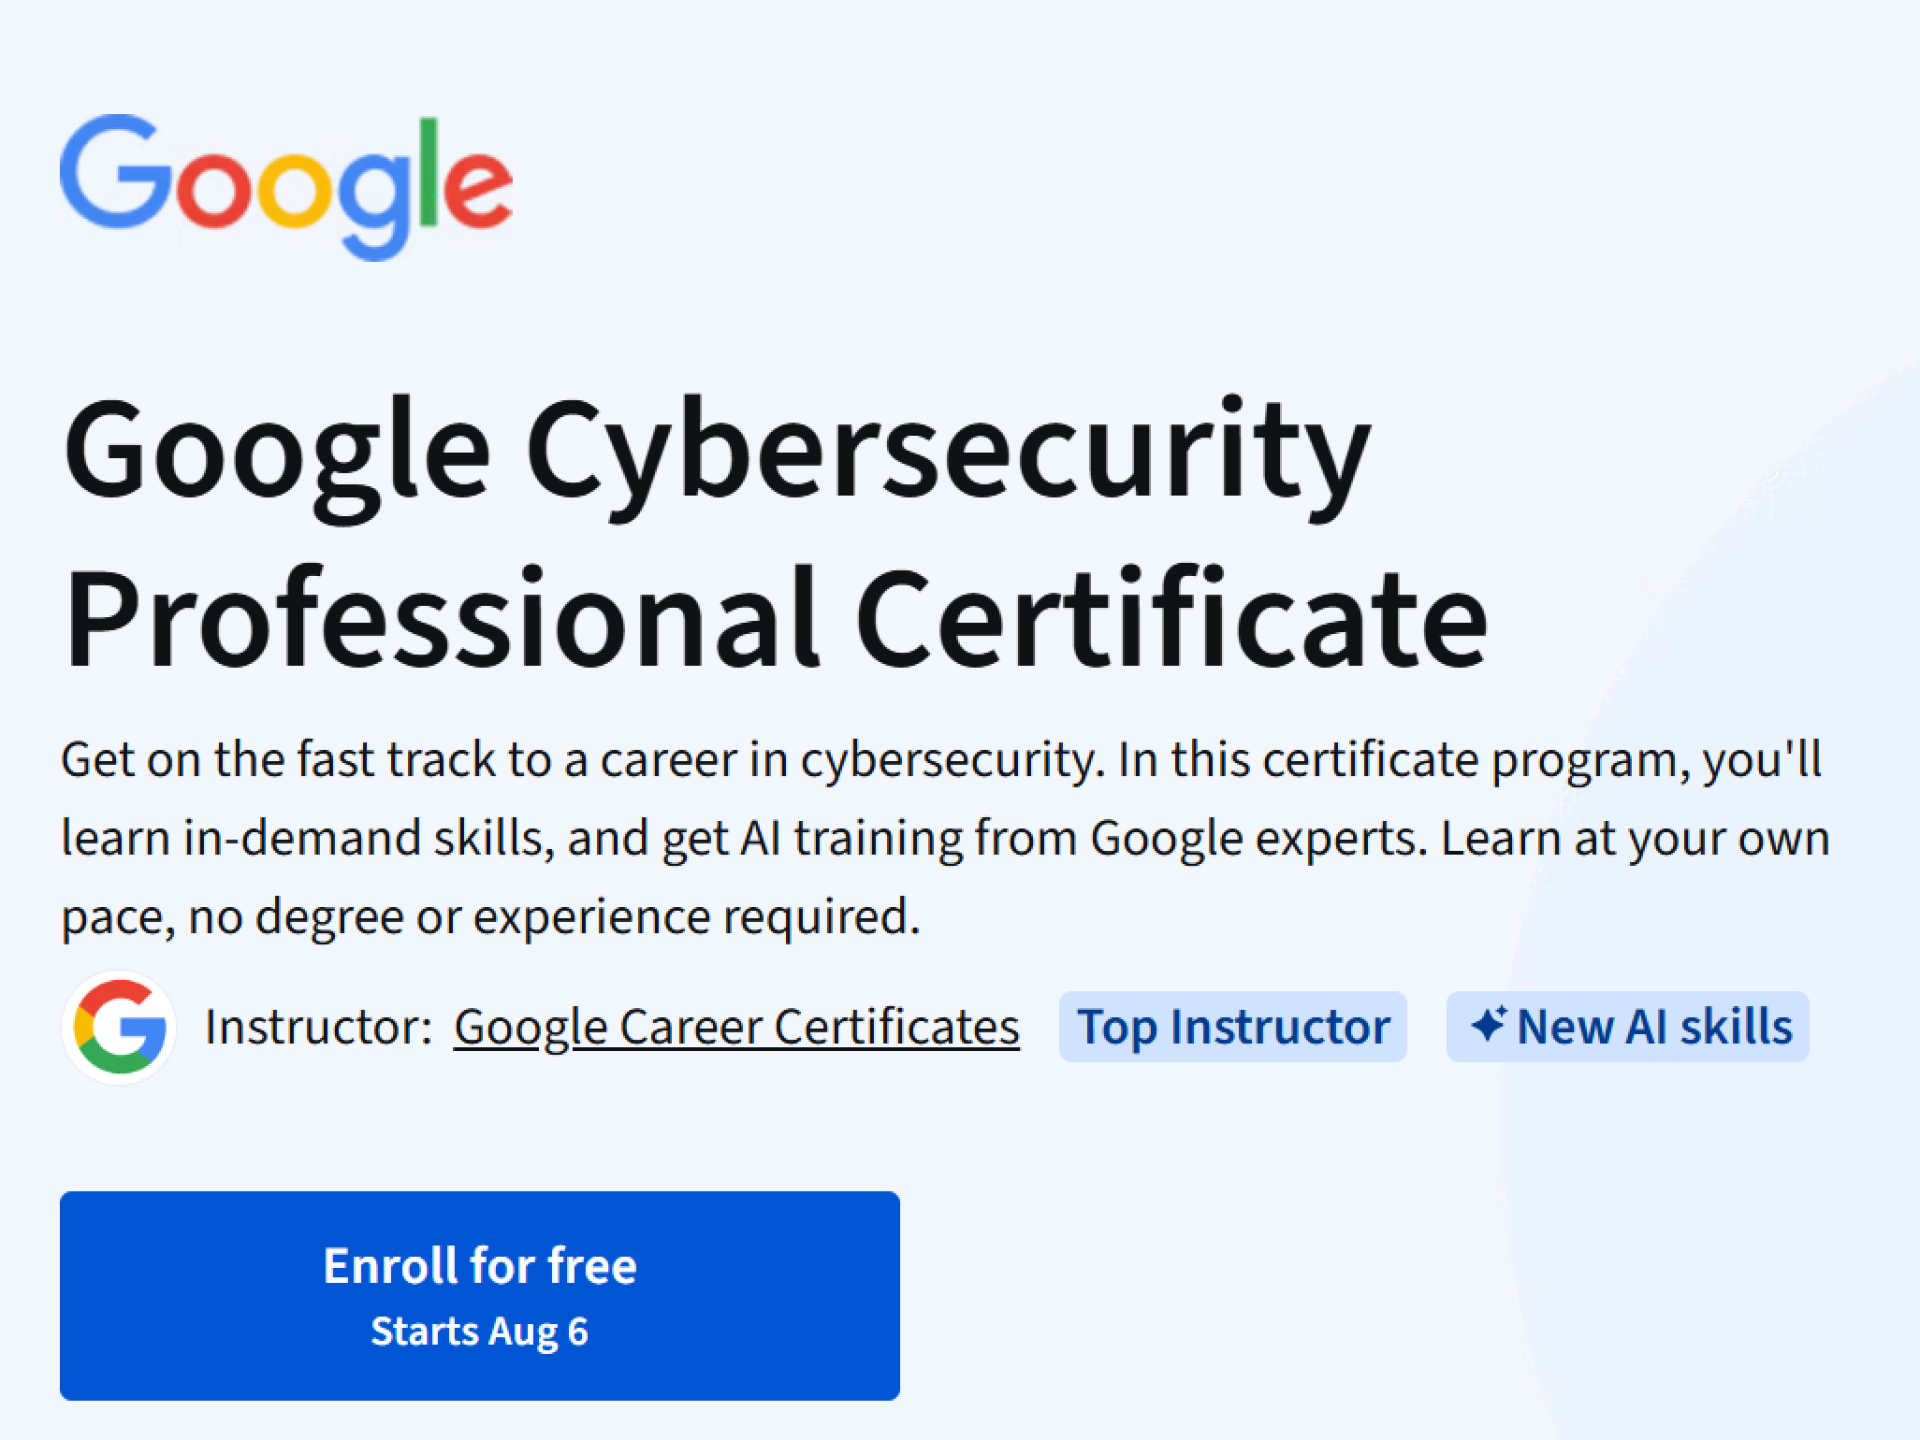Click the Professional Certificate heading line
This screenshot has height=1440, width=1920.
(775, 620)
